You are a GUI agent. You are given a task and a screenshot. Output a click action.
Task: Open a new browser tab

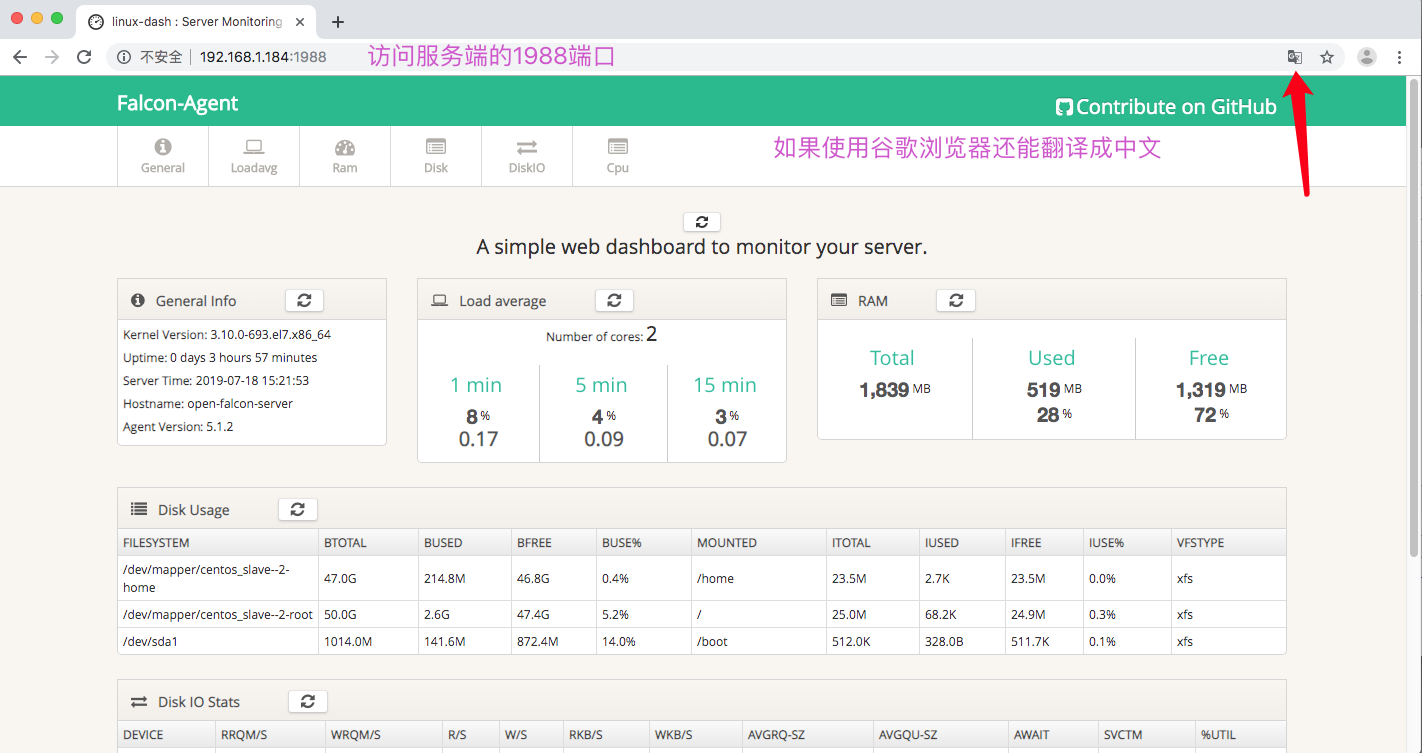[338, 21]
